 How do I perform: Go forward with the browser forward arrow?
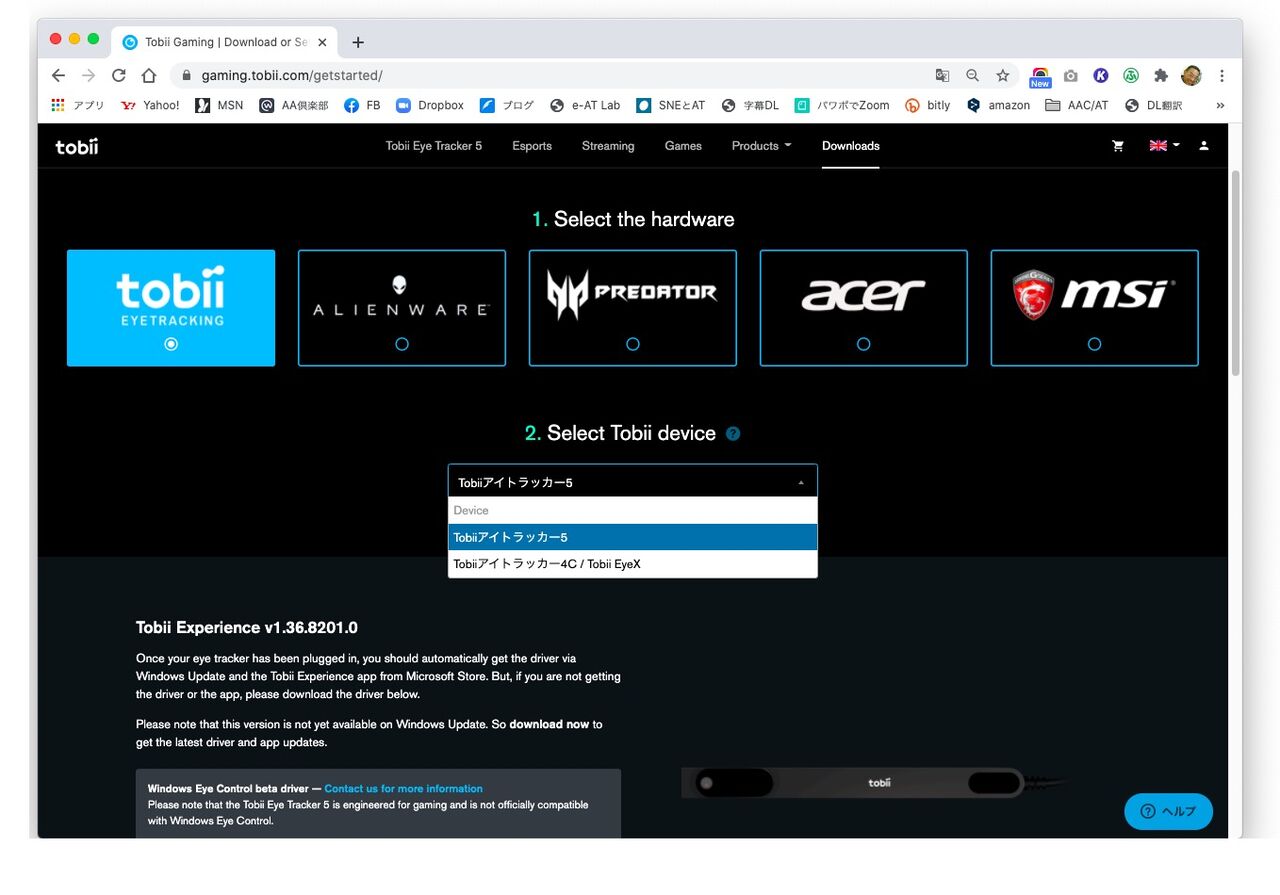coord(88,75)
